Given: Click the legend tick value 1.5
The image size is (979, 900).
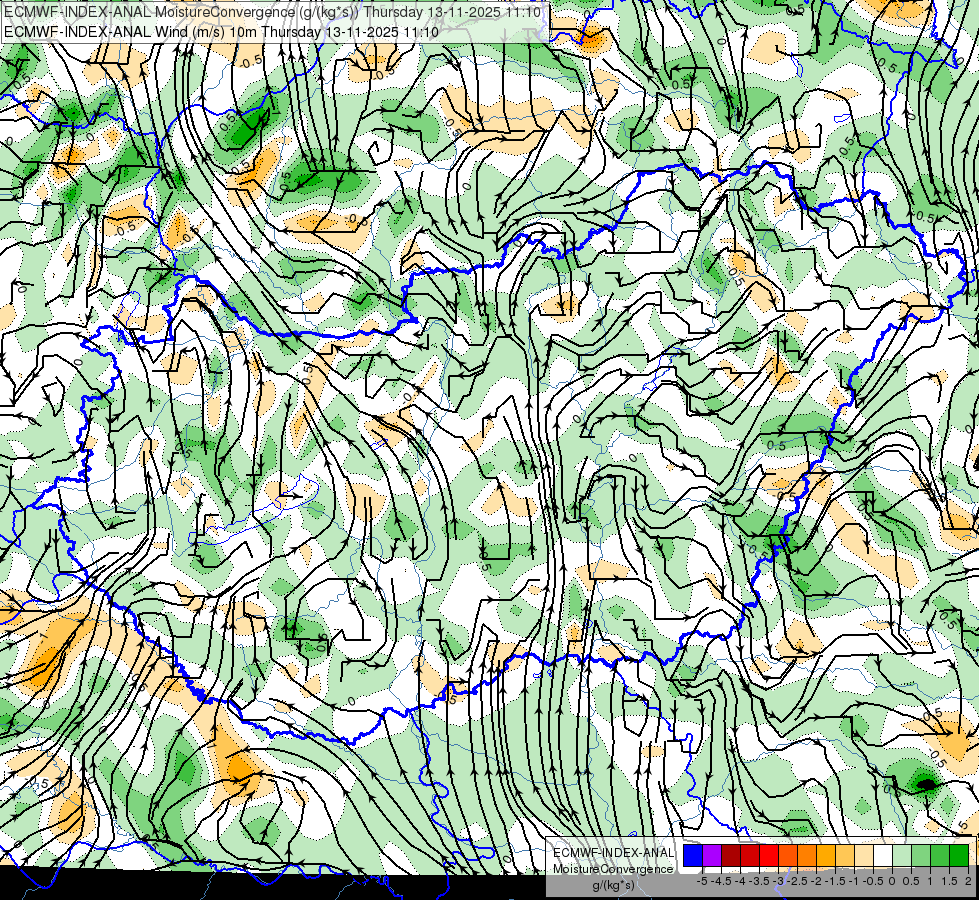Looking at the screenshot, I should pos(949,881).
